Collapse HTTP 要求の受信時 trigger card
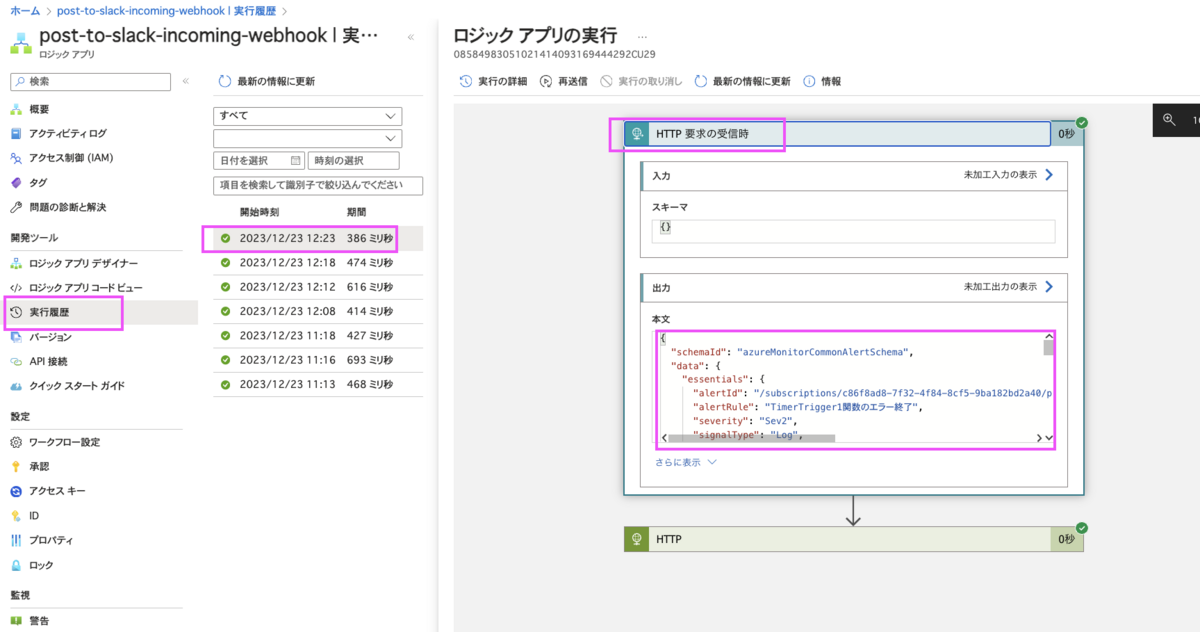 coord(838,133)
